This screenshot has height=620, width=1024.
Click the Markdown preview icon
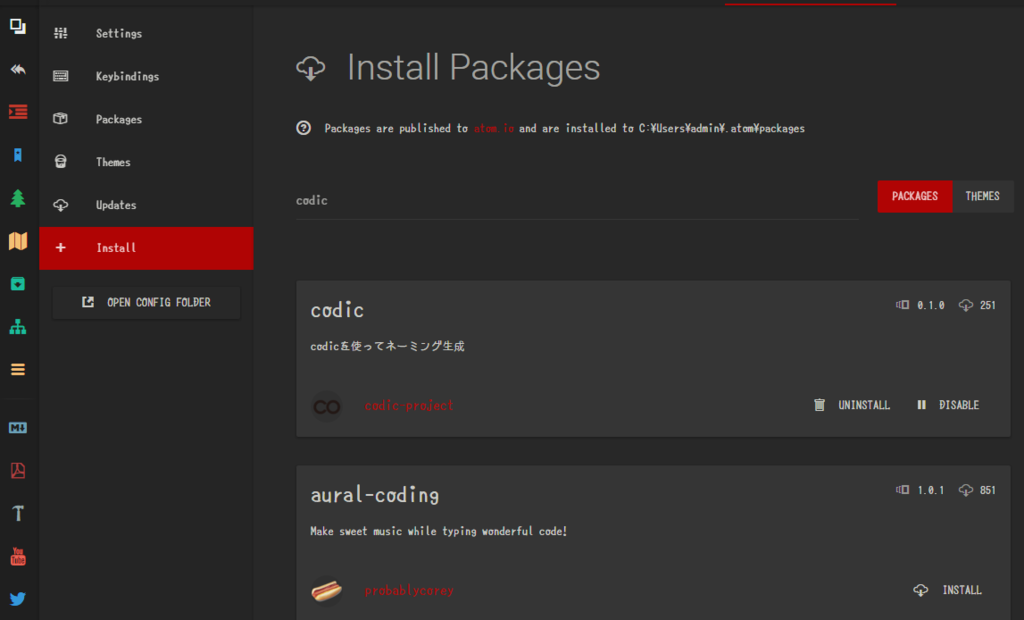coord(18,428)
